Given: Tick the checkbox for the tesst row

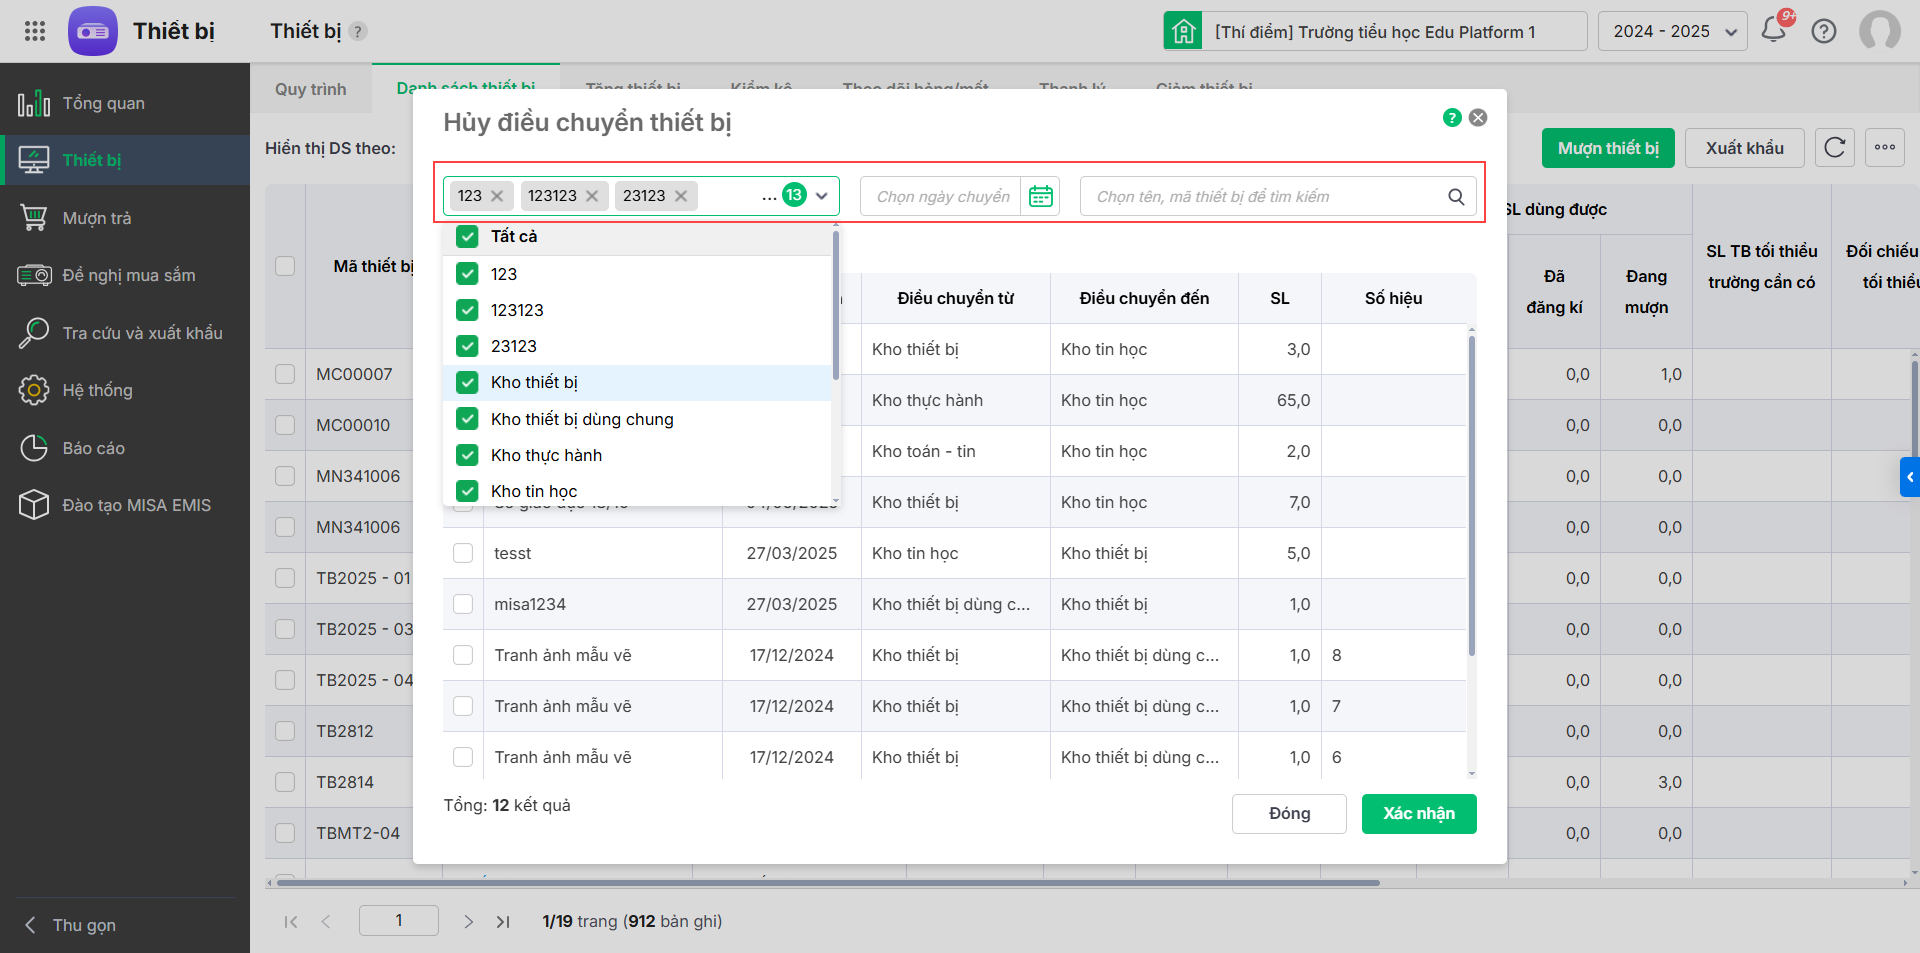Looking at the screenshot, I should 463,553.
